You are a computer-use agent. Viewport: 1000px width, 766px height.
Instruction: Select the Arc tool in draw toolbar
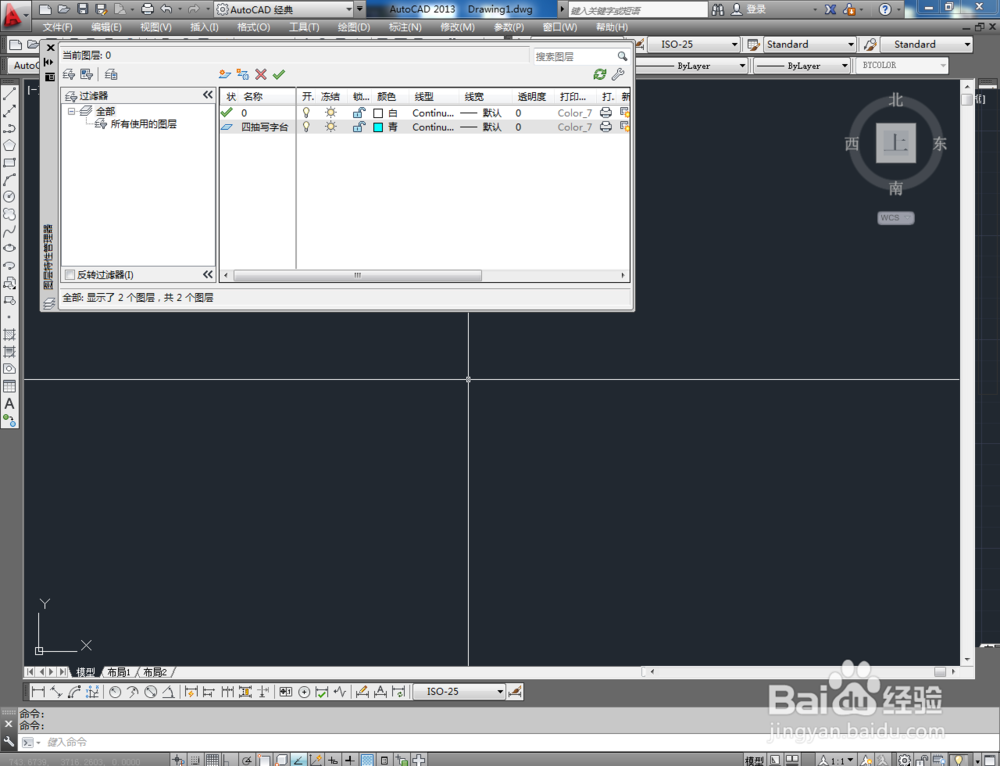tap(10, 180)
